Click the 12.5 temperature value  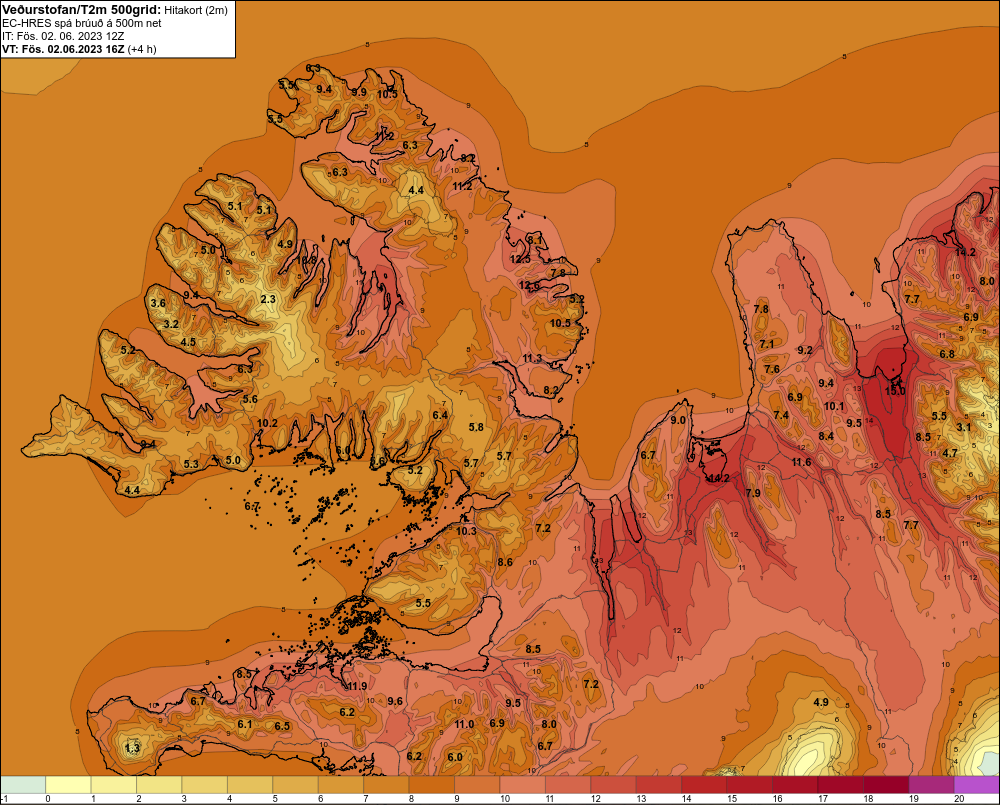click(520, 259)
